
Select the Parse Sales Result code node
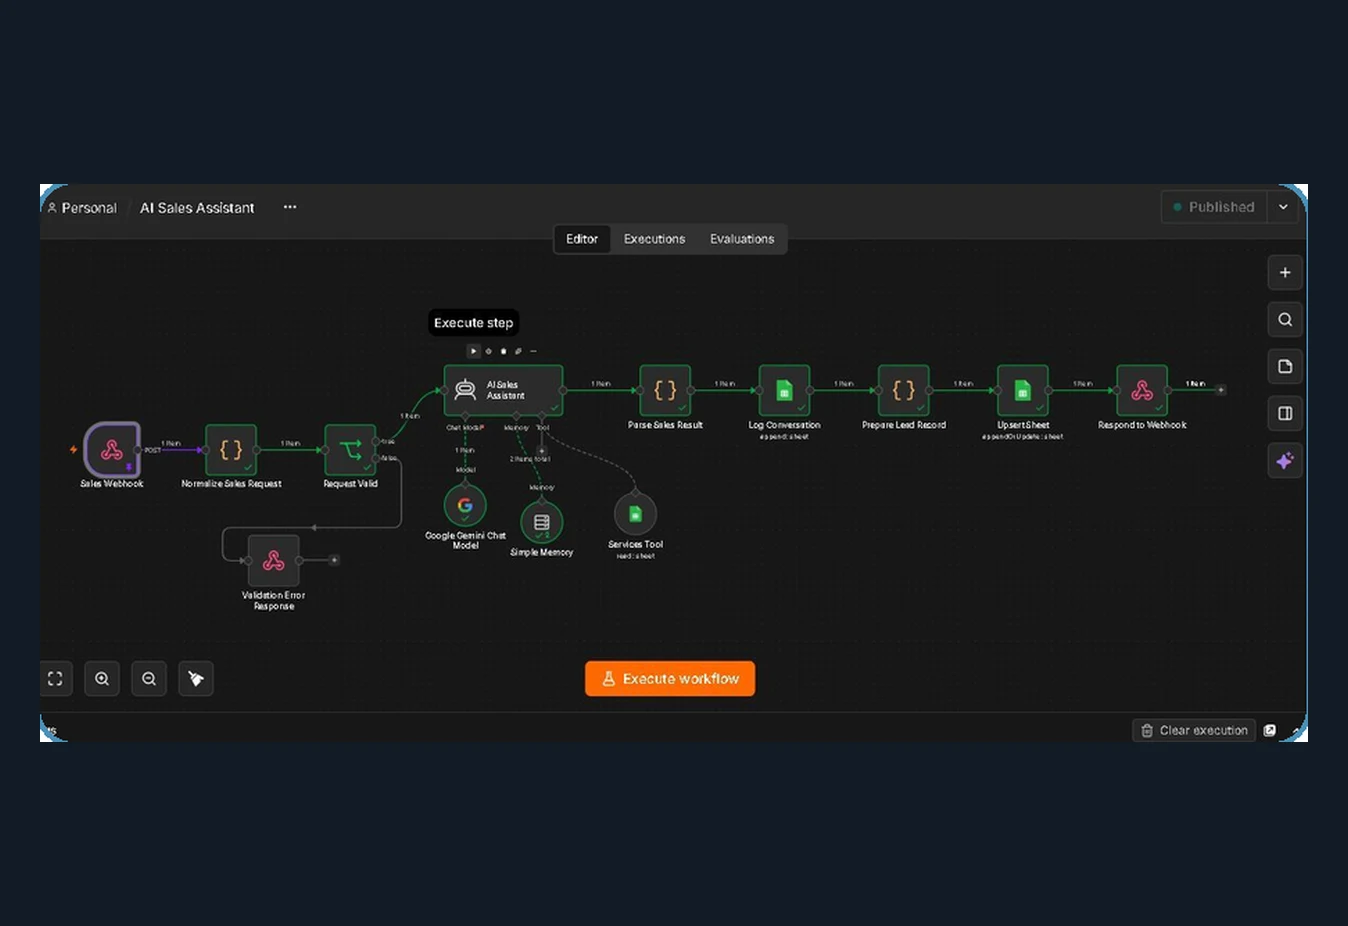665,390
